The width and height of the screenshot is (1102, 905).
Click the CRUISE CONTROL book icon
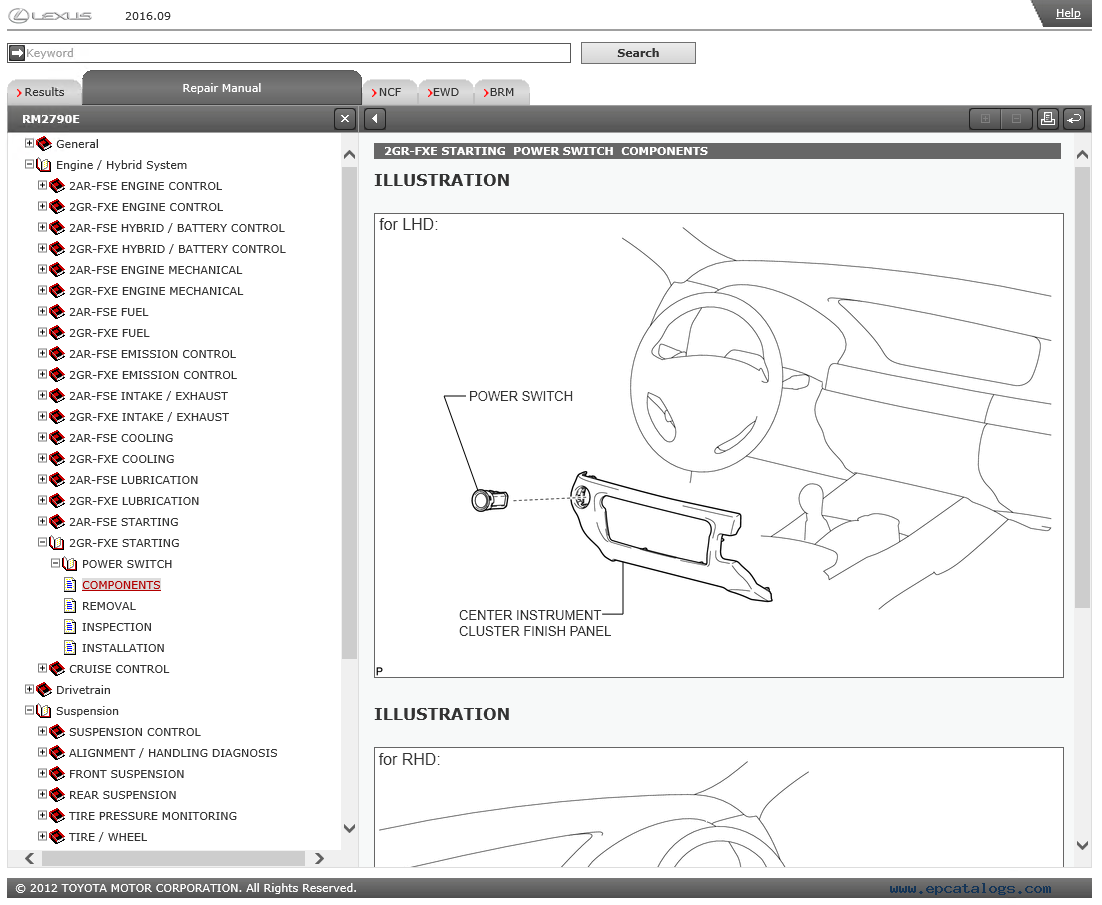(57, 669)
